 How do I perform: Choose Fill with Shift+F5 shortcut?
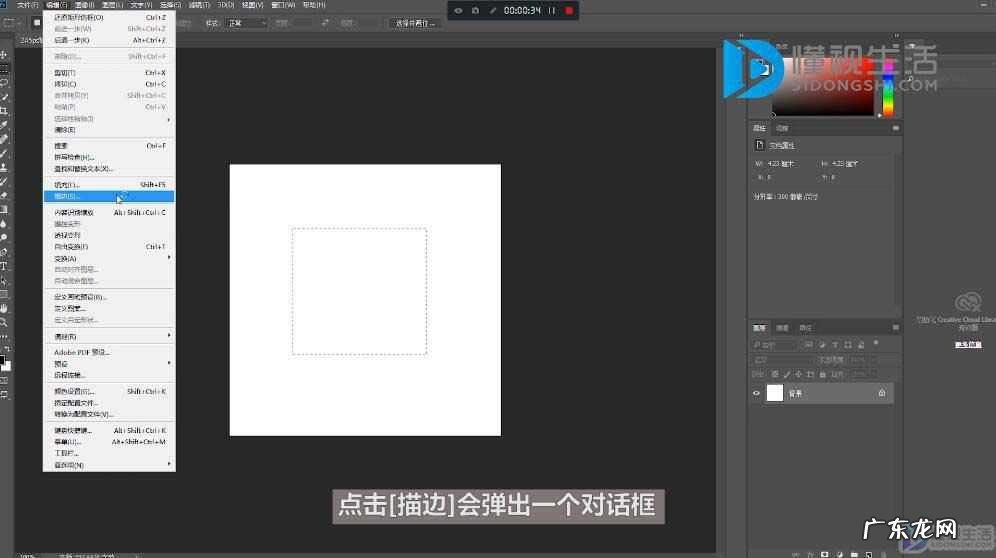(x=109, y=184)
